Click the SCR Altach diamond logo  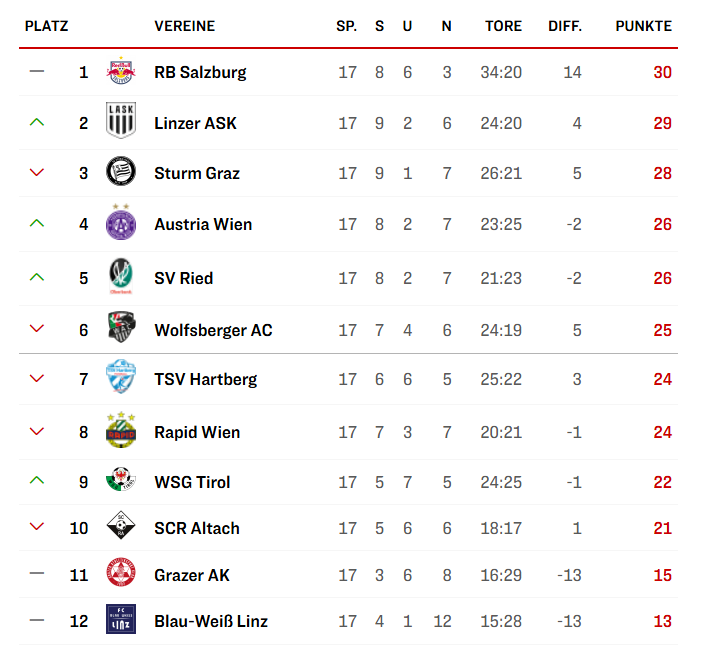point(121,527)
